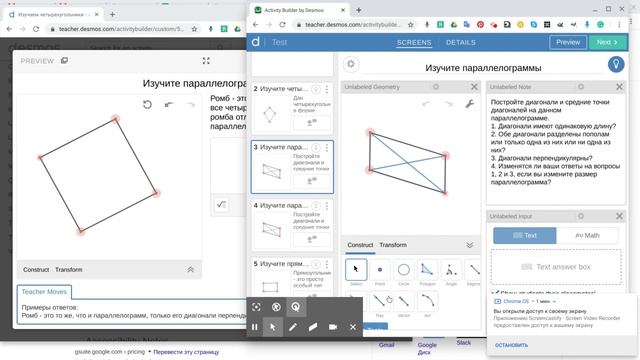
Task: Expand the Chrome OS notification options arrow
Action: (x=554, y=301)
